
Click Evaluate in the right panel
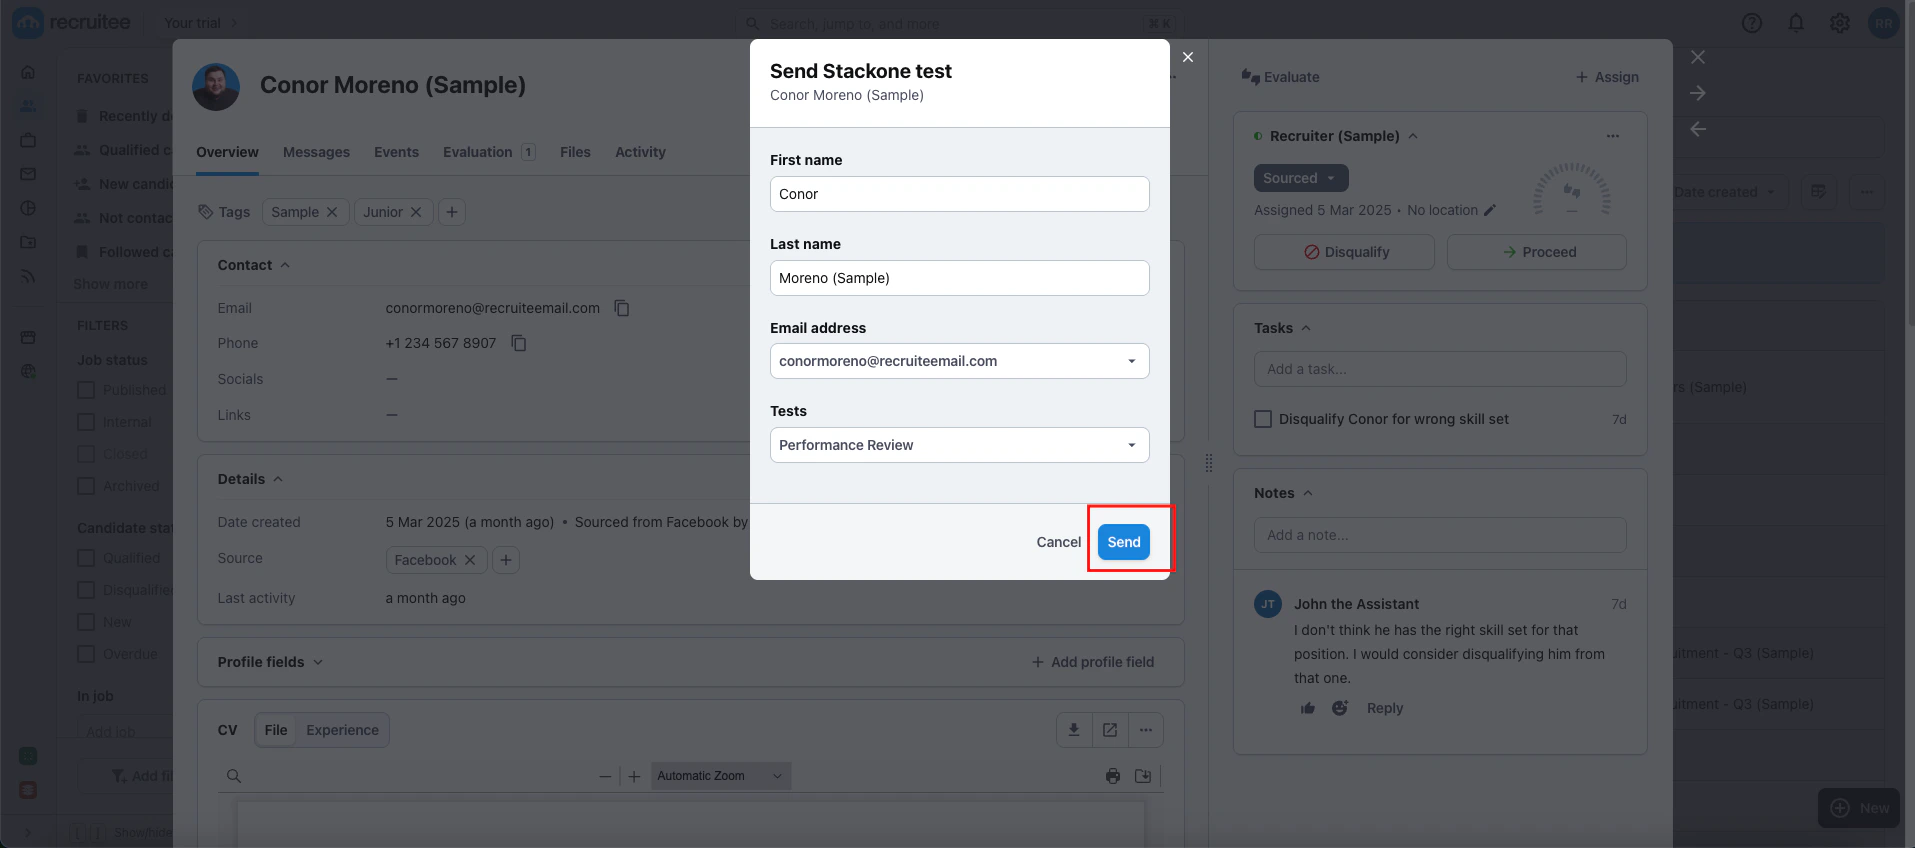[x=1280, y=77]
